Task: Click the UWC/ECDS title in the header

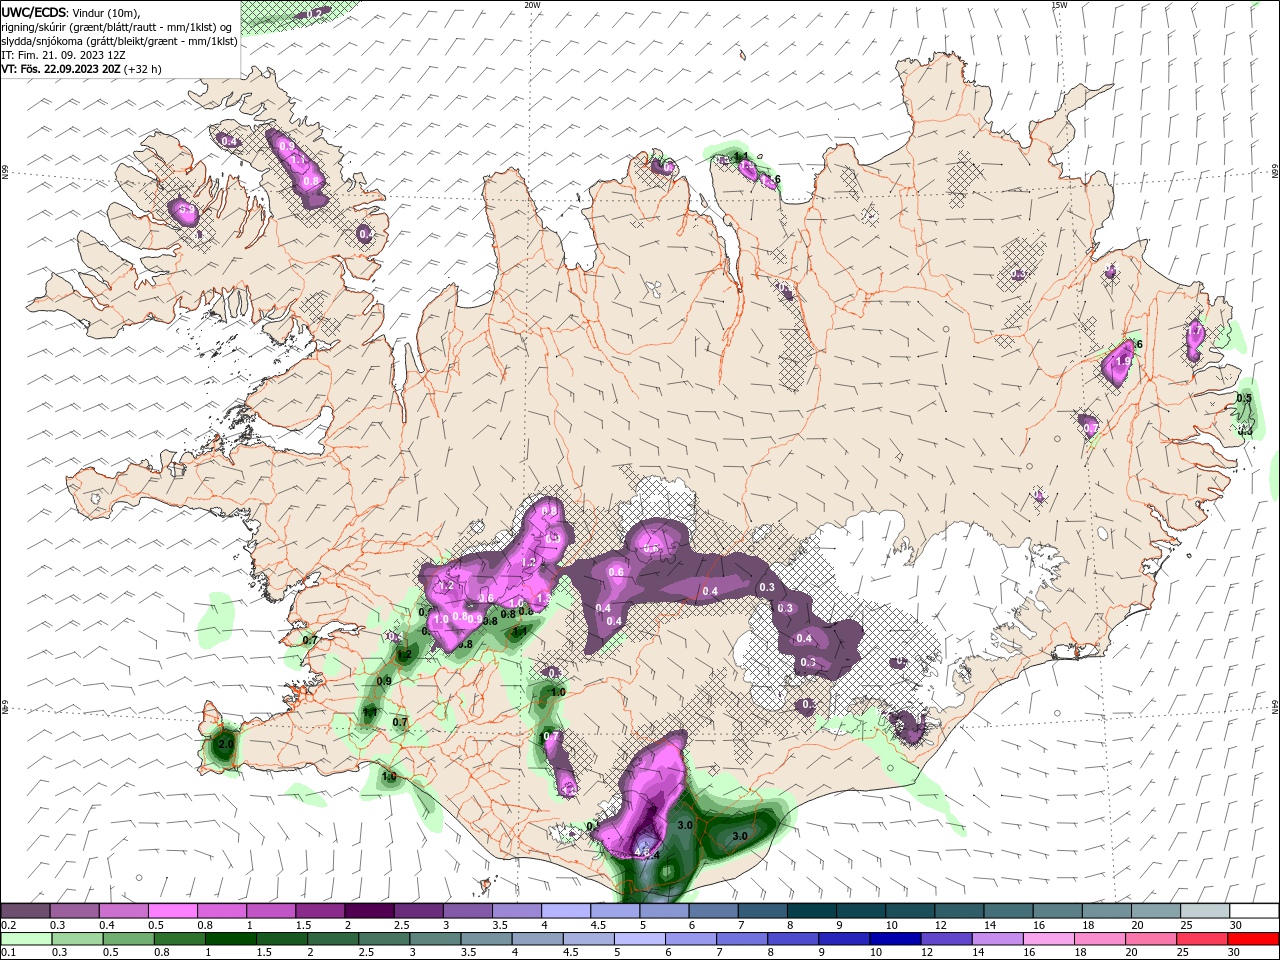Action: 34,12
